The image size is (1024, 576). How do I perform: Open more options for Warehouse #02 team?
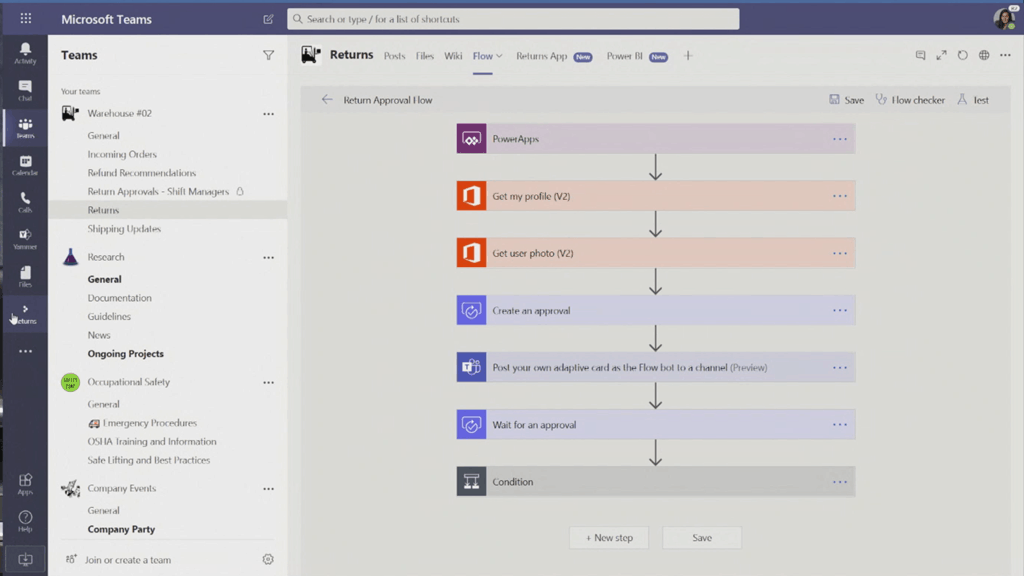(x=268, y=114)
